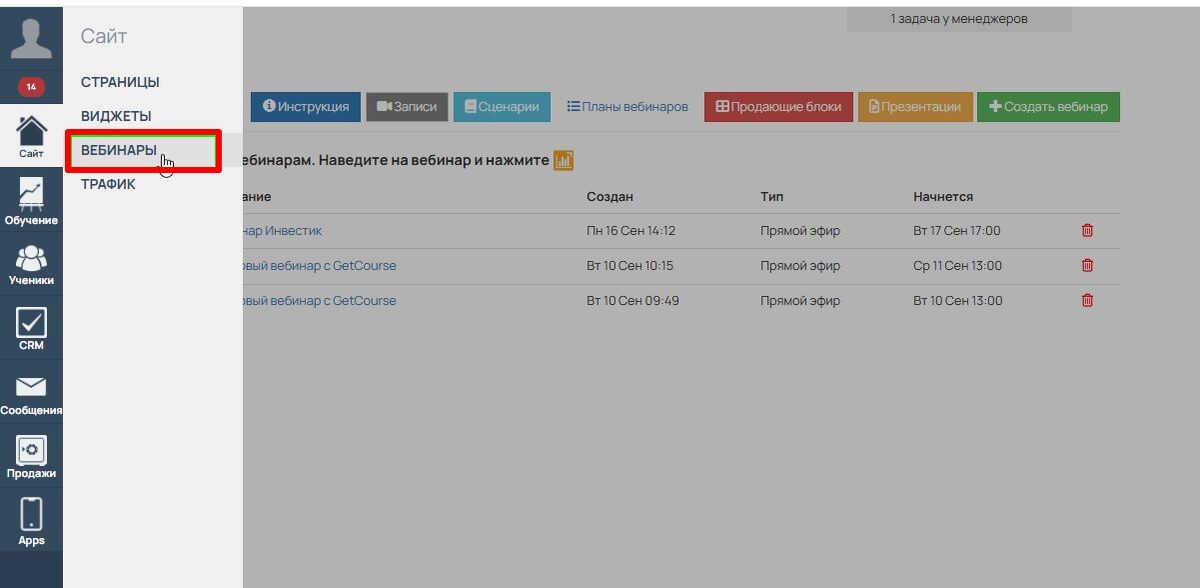Open the webinar link ending in Инвестик

282,230
